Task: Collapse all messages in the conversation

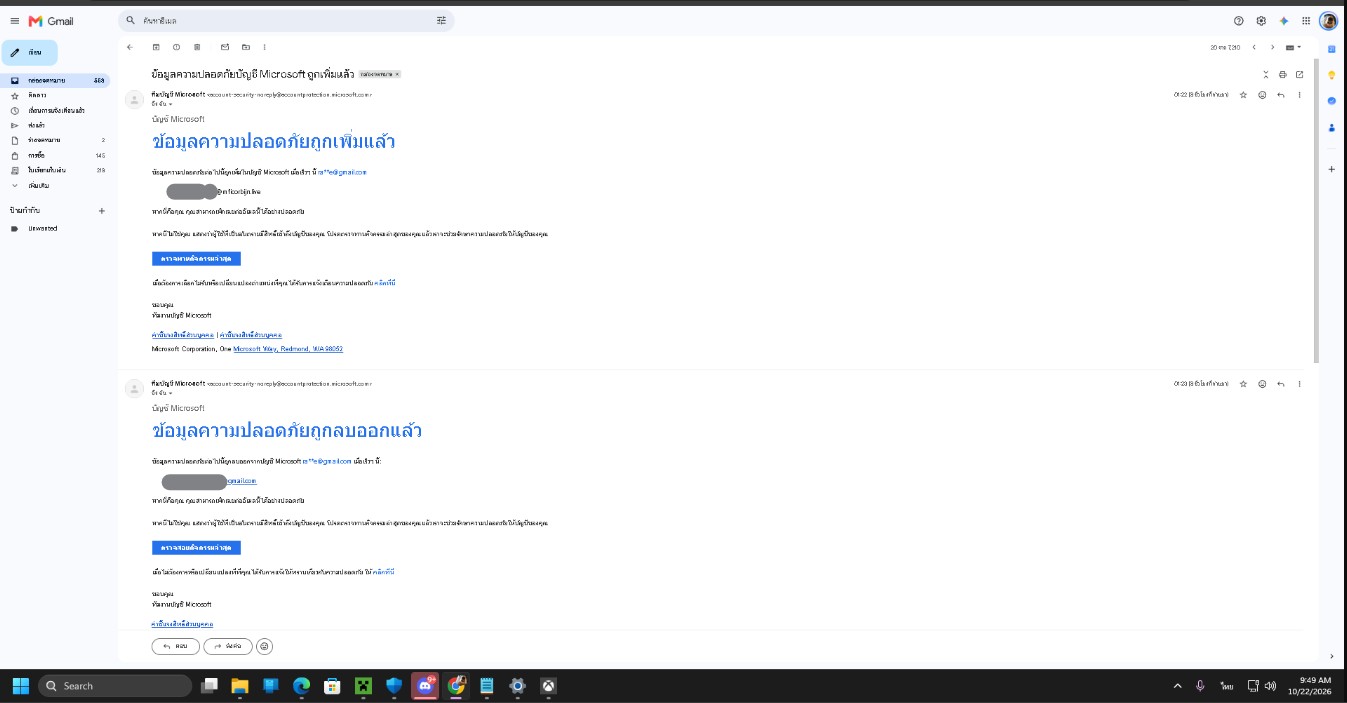Action: (x=1266, y=74)
